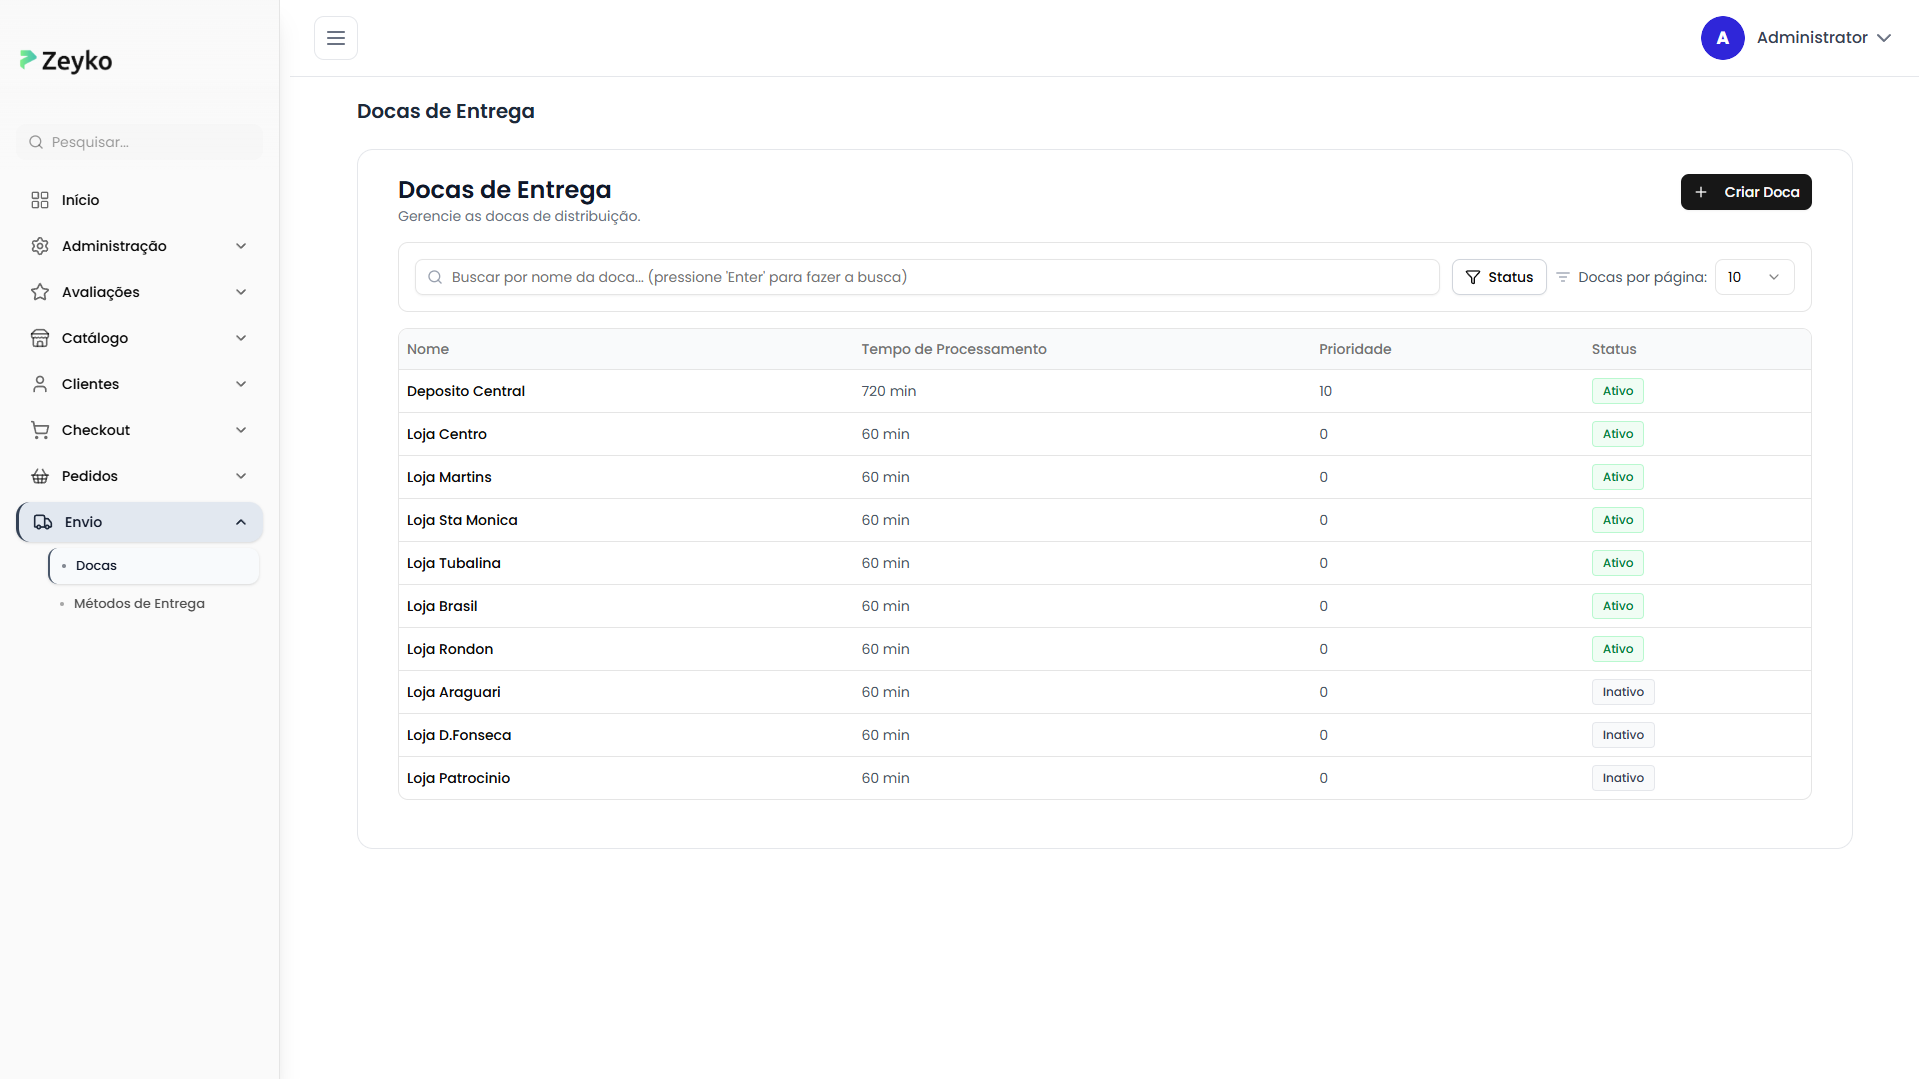Click the blue Administrator avatar icon

(1722, 38)
